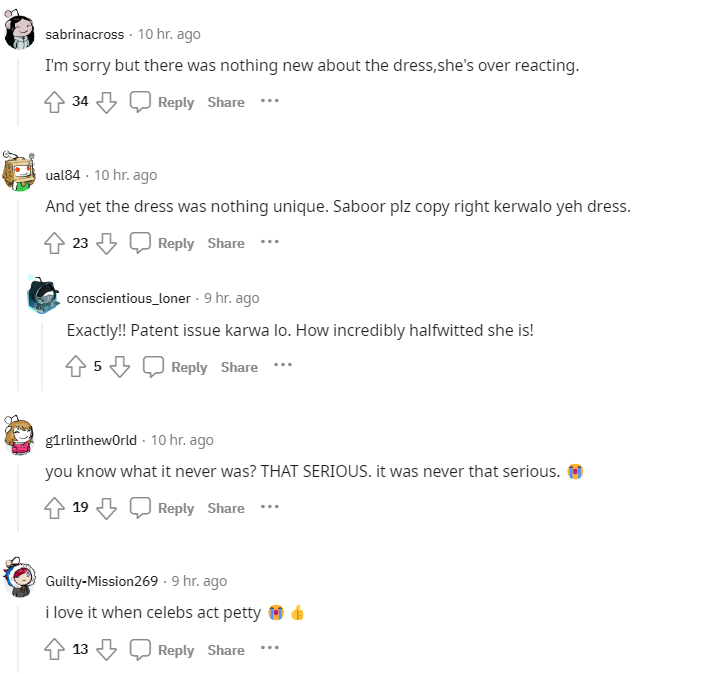This screenshot has height=674, width=703.
Task: Upvote sabrinacross's comment about the dress
Action: [x=55, y=102]
